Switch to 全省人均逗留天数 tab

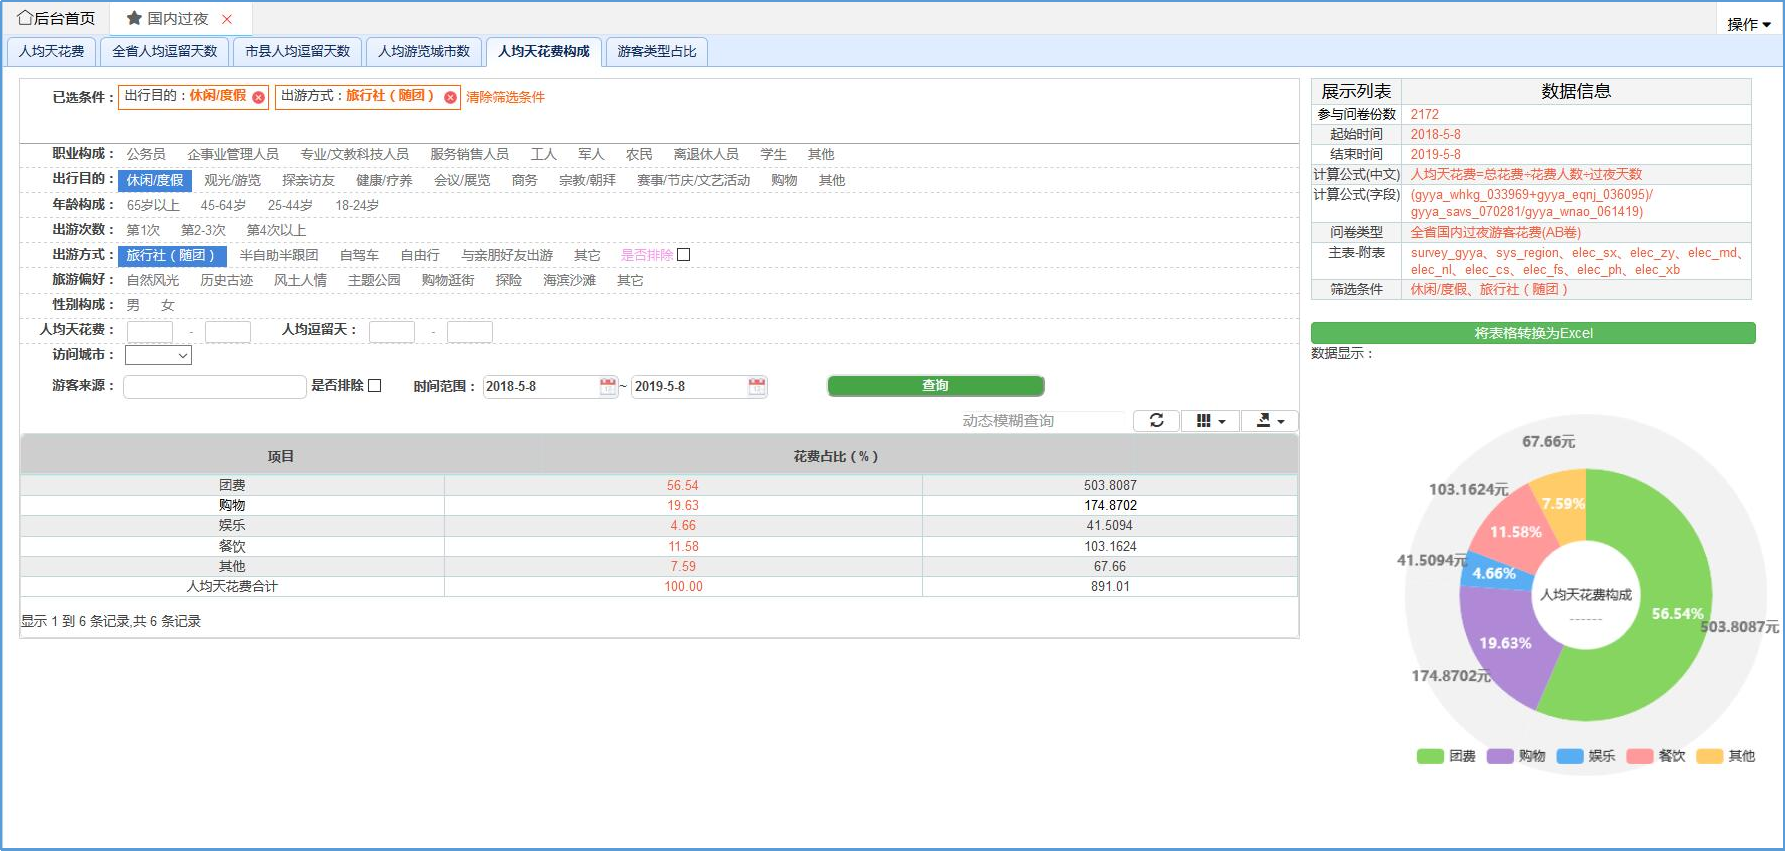tap(164, 51)
